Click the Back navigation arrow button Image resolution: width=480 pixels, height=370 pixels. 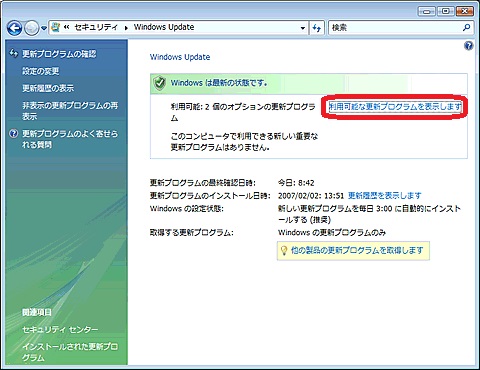click(14, 28)
